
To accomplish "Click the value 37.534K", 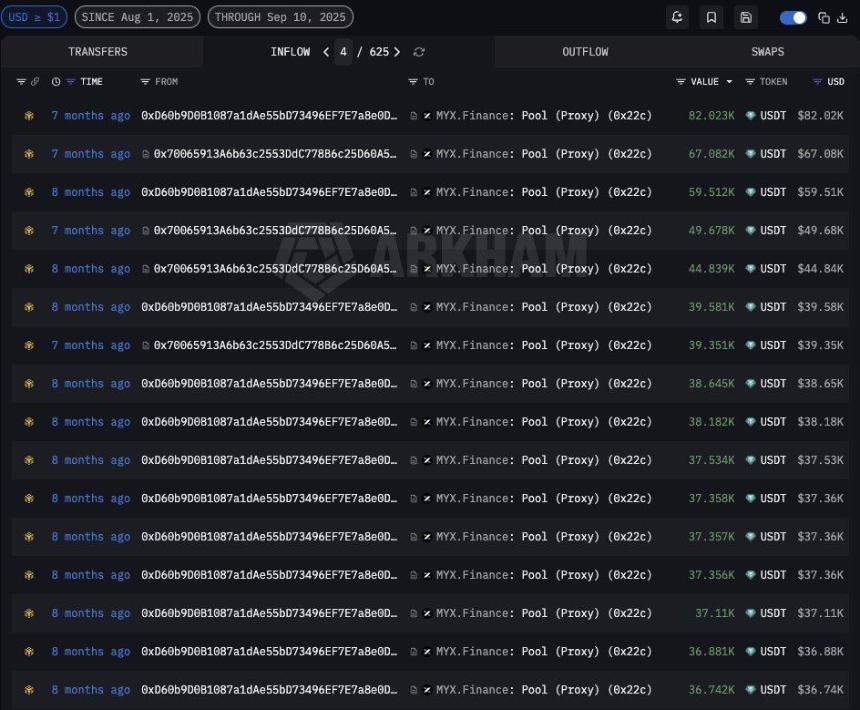I will 711,460.
